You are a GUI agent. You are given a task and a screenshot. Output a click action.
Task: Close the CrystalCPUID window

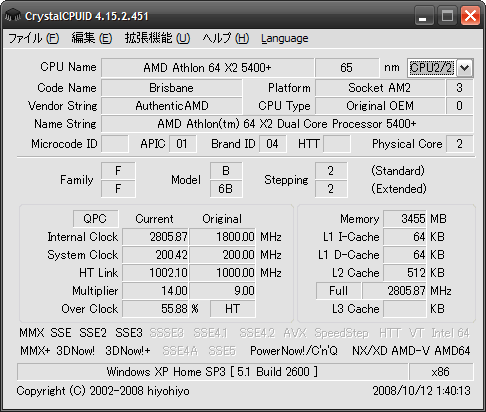470,16
